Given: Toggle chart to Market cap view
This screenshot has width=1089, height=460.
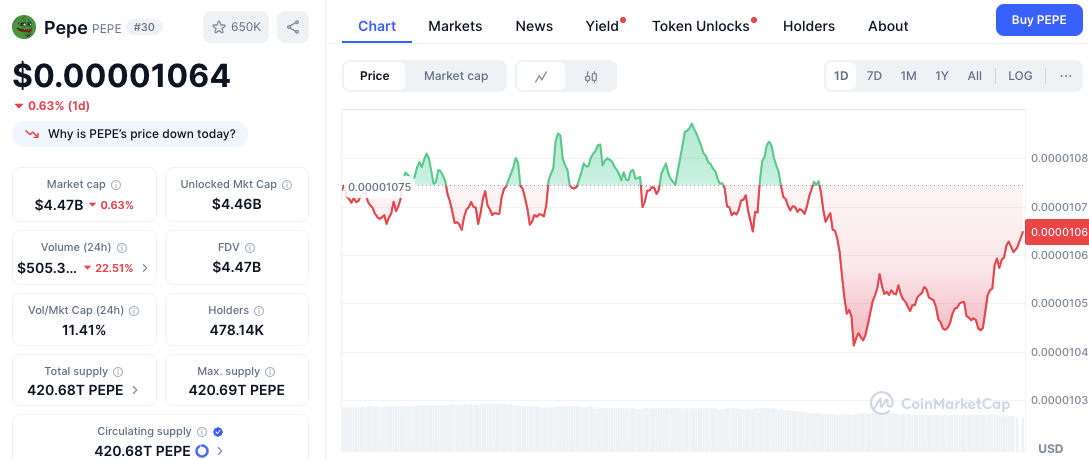Looking at the screenshot, I should (456, 76).
